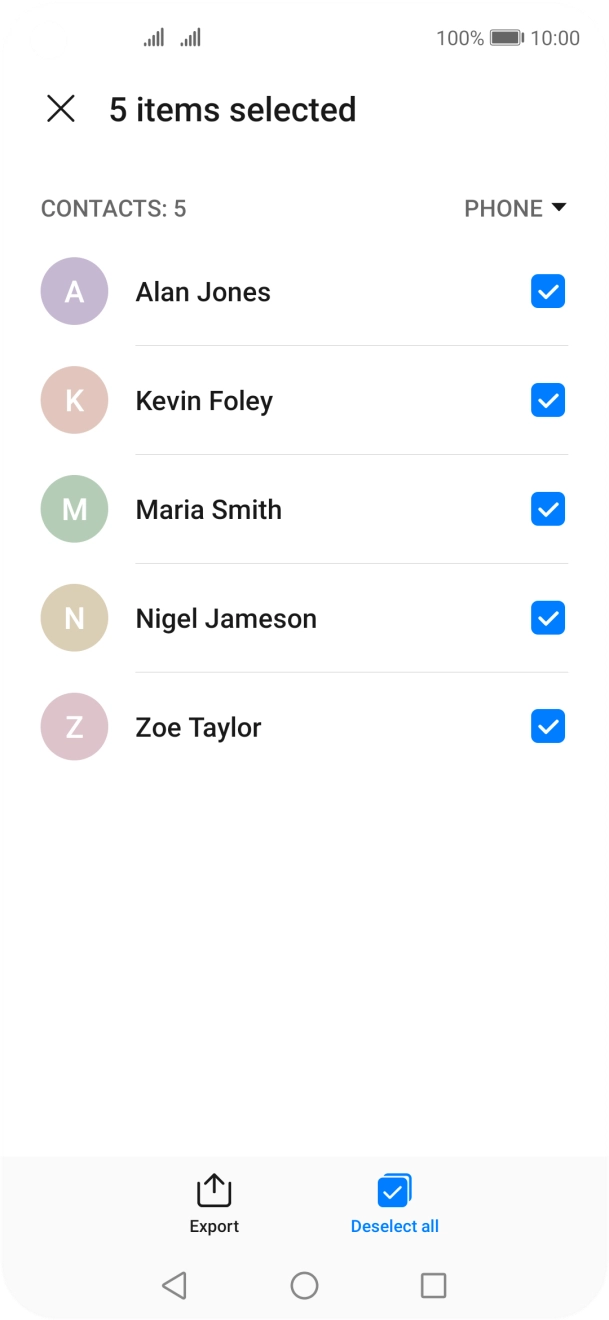Tap the Deselect all icon

coord(394,1191)
